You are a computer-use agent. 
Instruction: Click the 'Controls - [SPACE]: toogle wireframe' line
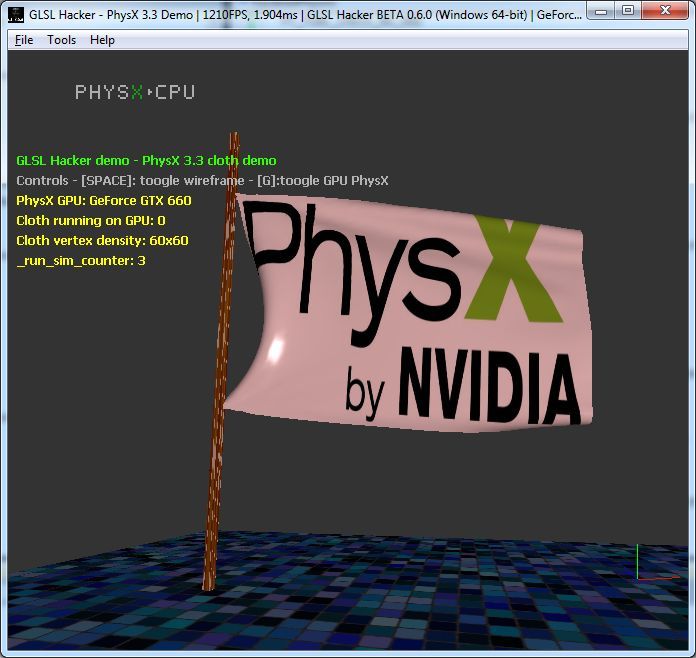(x=202, y=180)
